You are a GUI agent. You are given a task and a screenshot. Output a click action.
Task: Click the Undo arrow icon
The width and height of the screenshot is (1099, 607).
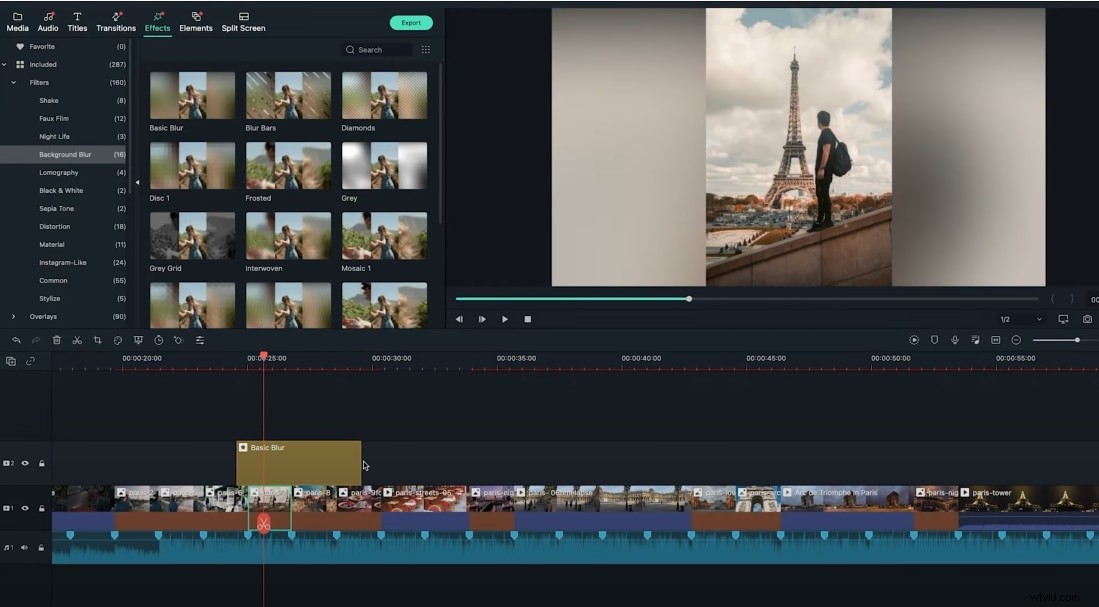point(16,340)
